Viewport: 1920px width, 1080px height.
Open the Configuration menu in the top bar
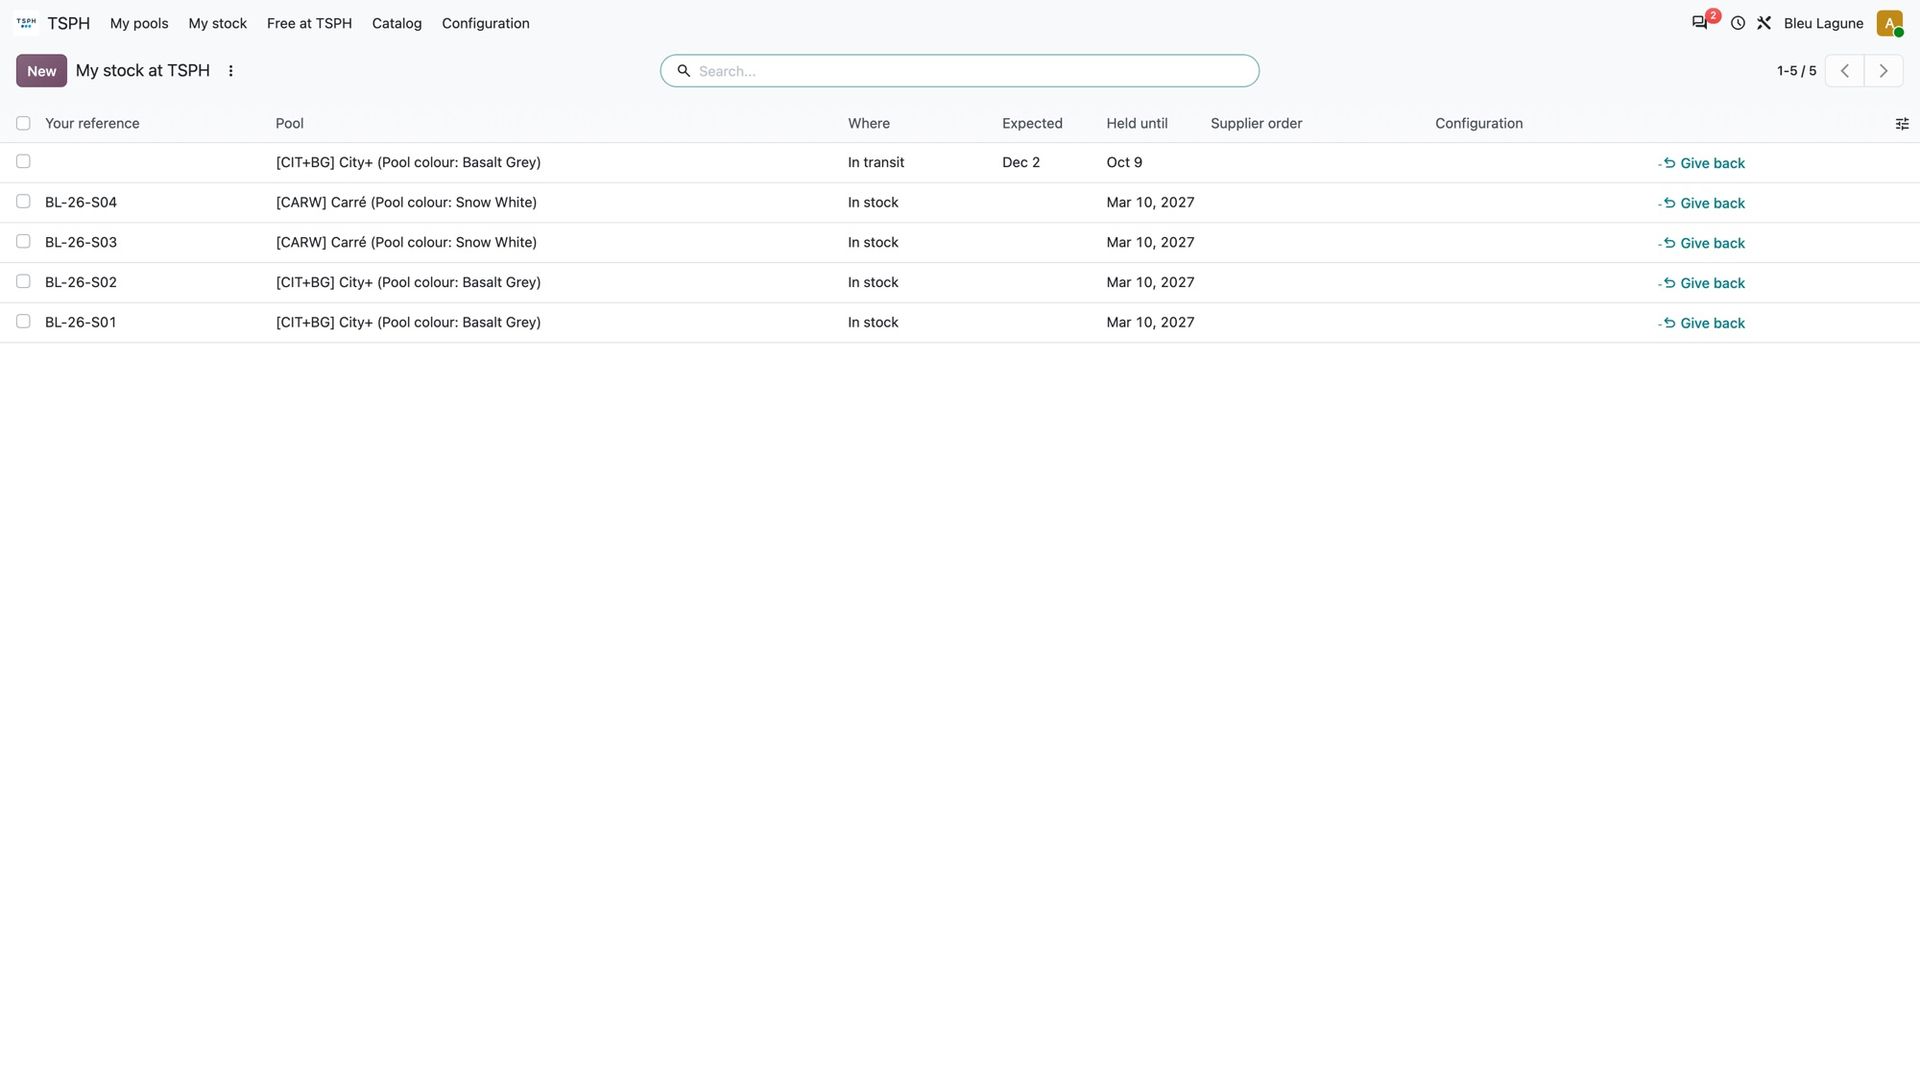pyautogui.click(x=485, y=23)
